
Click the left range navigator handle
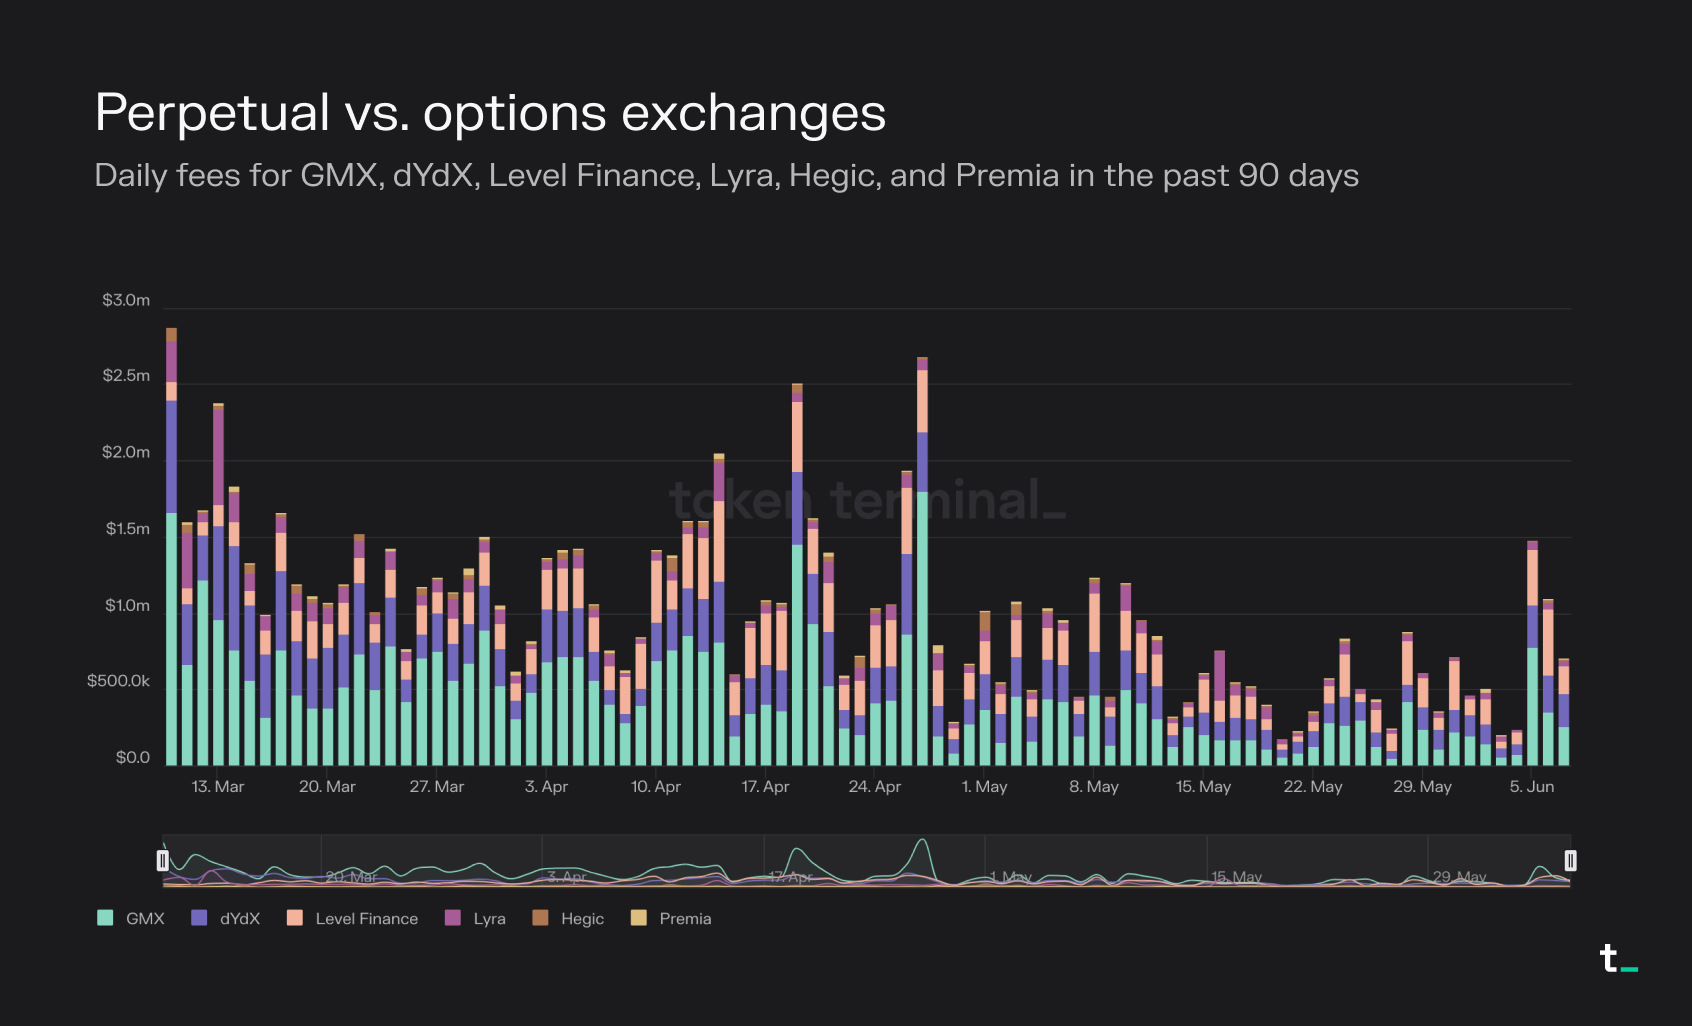[163, 860]
